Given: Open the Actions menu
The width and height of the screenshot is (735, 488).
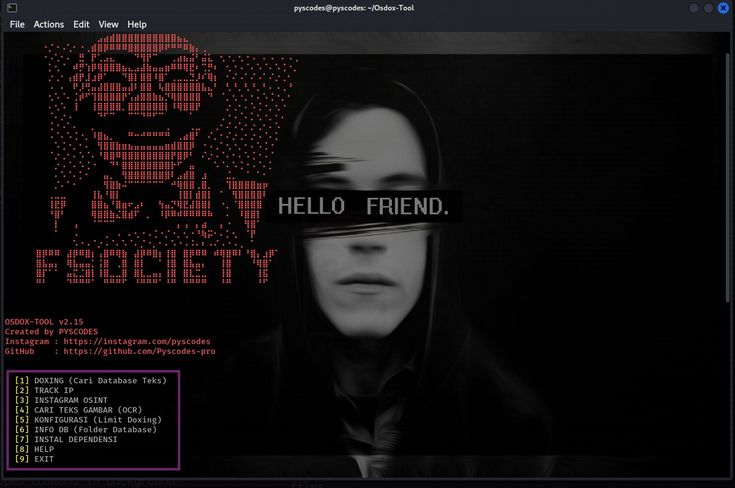Looking at the screenshot, I should point(48,24).
